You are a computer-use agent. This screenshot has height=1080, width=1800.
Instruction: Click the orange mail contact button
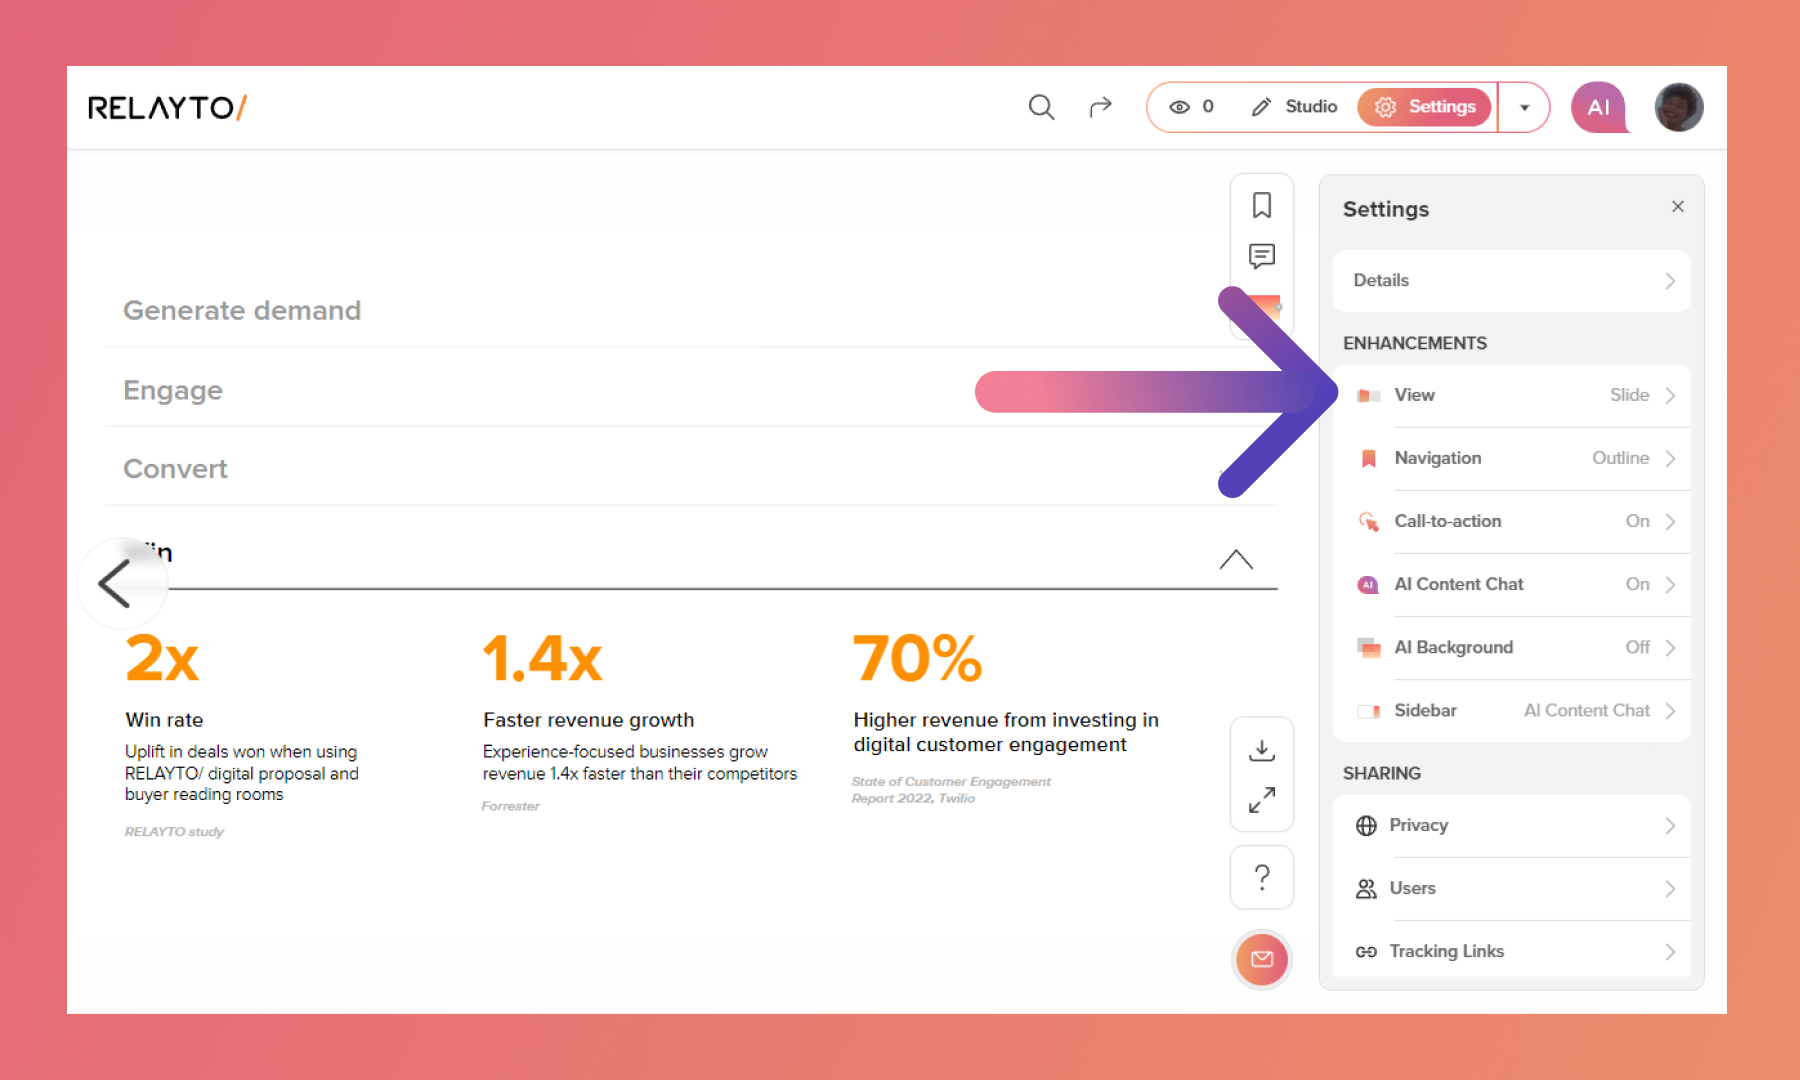click(x=1262, y=959)
